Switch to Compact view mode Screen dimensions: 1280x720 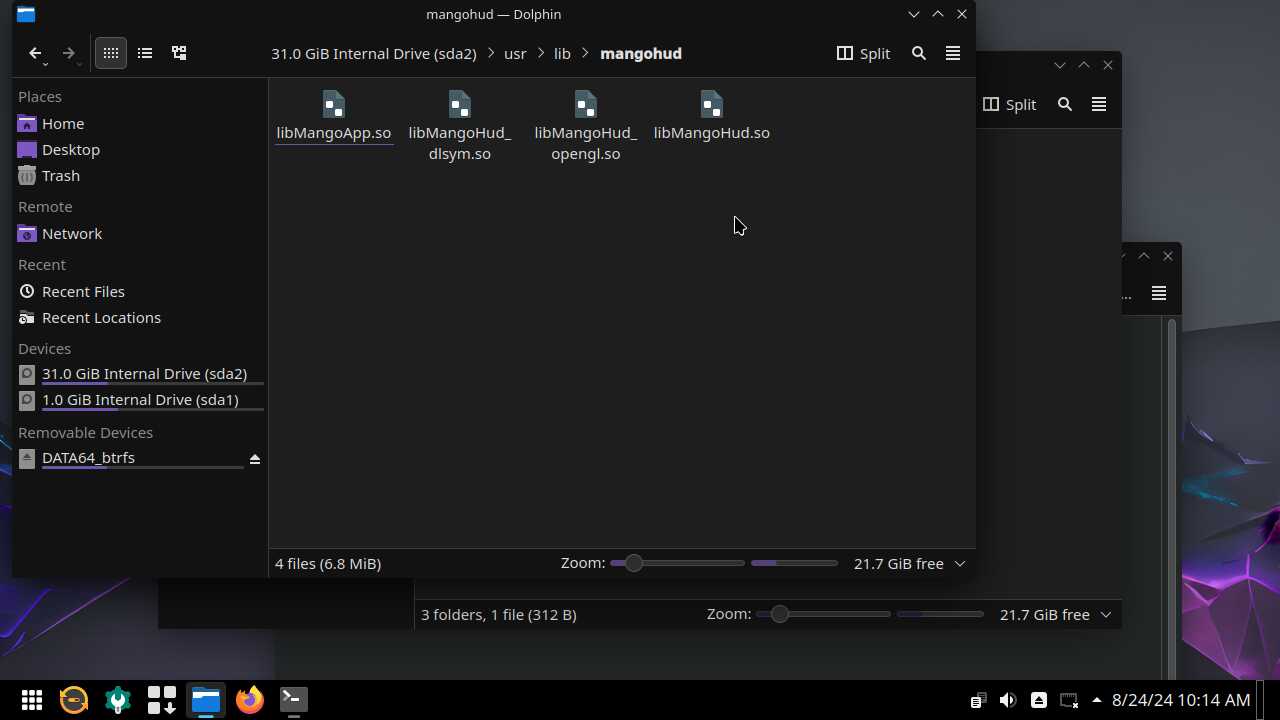(x=145, y=53)
